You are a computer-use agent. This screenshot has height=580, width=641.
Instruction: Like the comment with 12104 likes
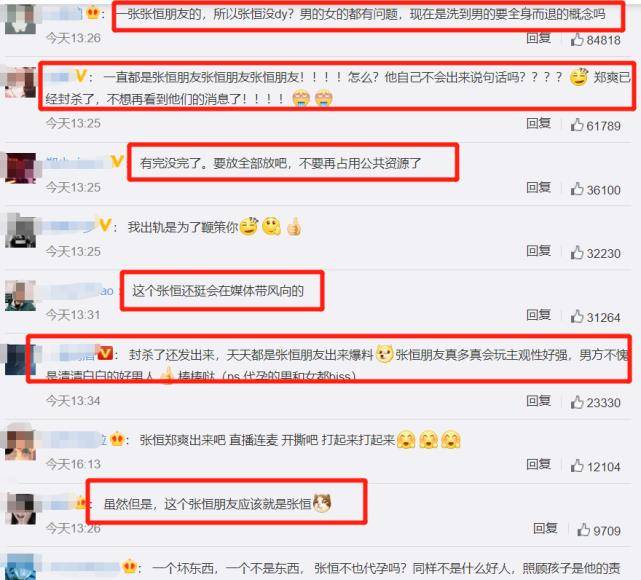(x=577, y=466)
